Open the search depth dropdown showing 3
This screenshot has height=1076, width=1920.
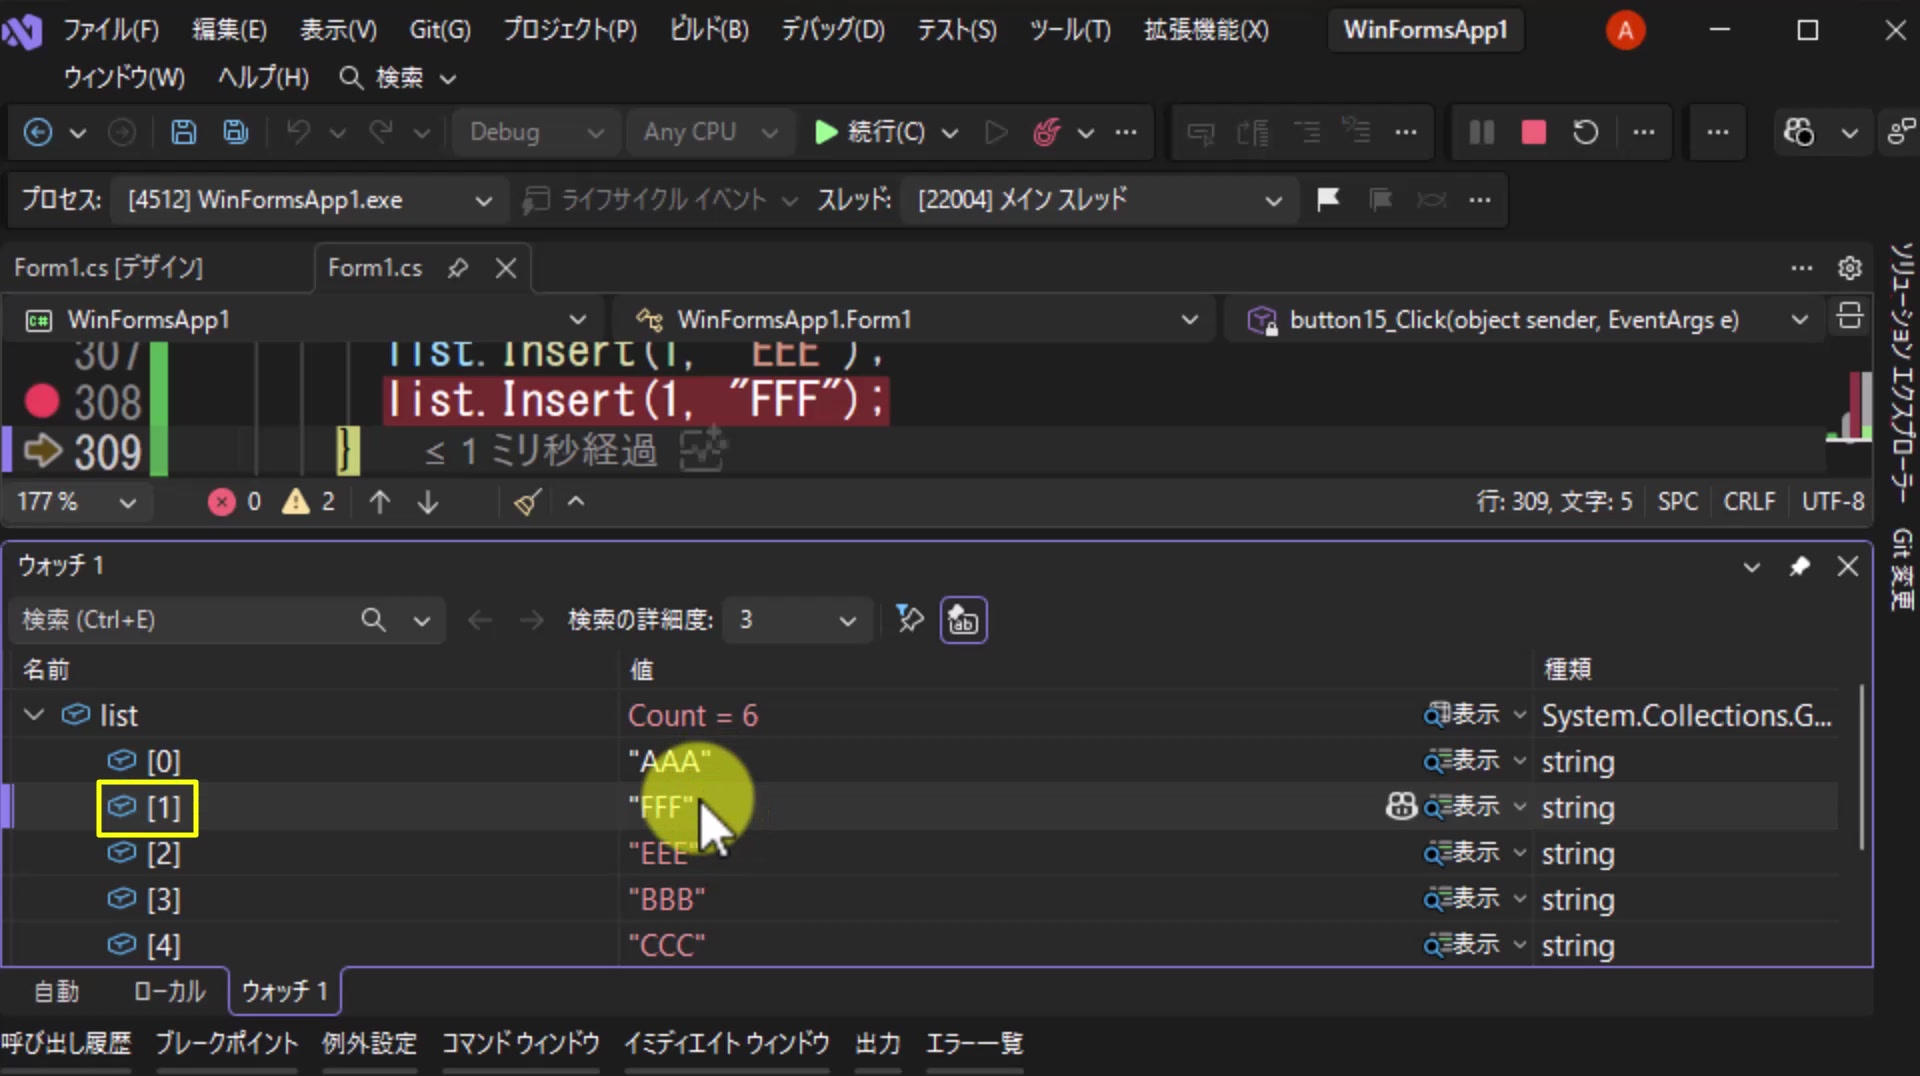click(x=797, y=620)
